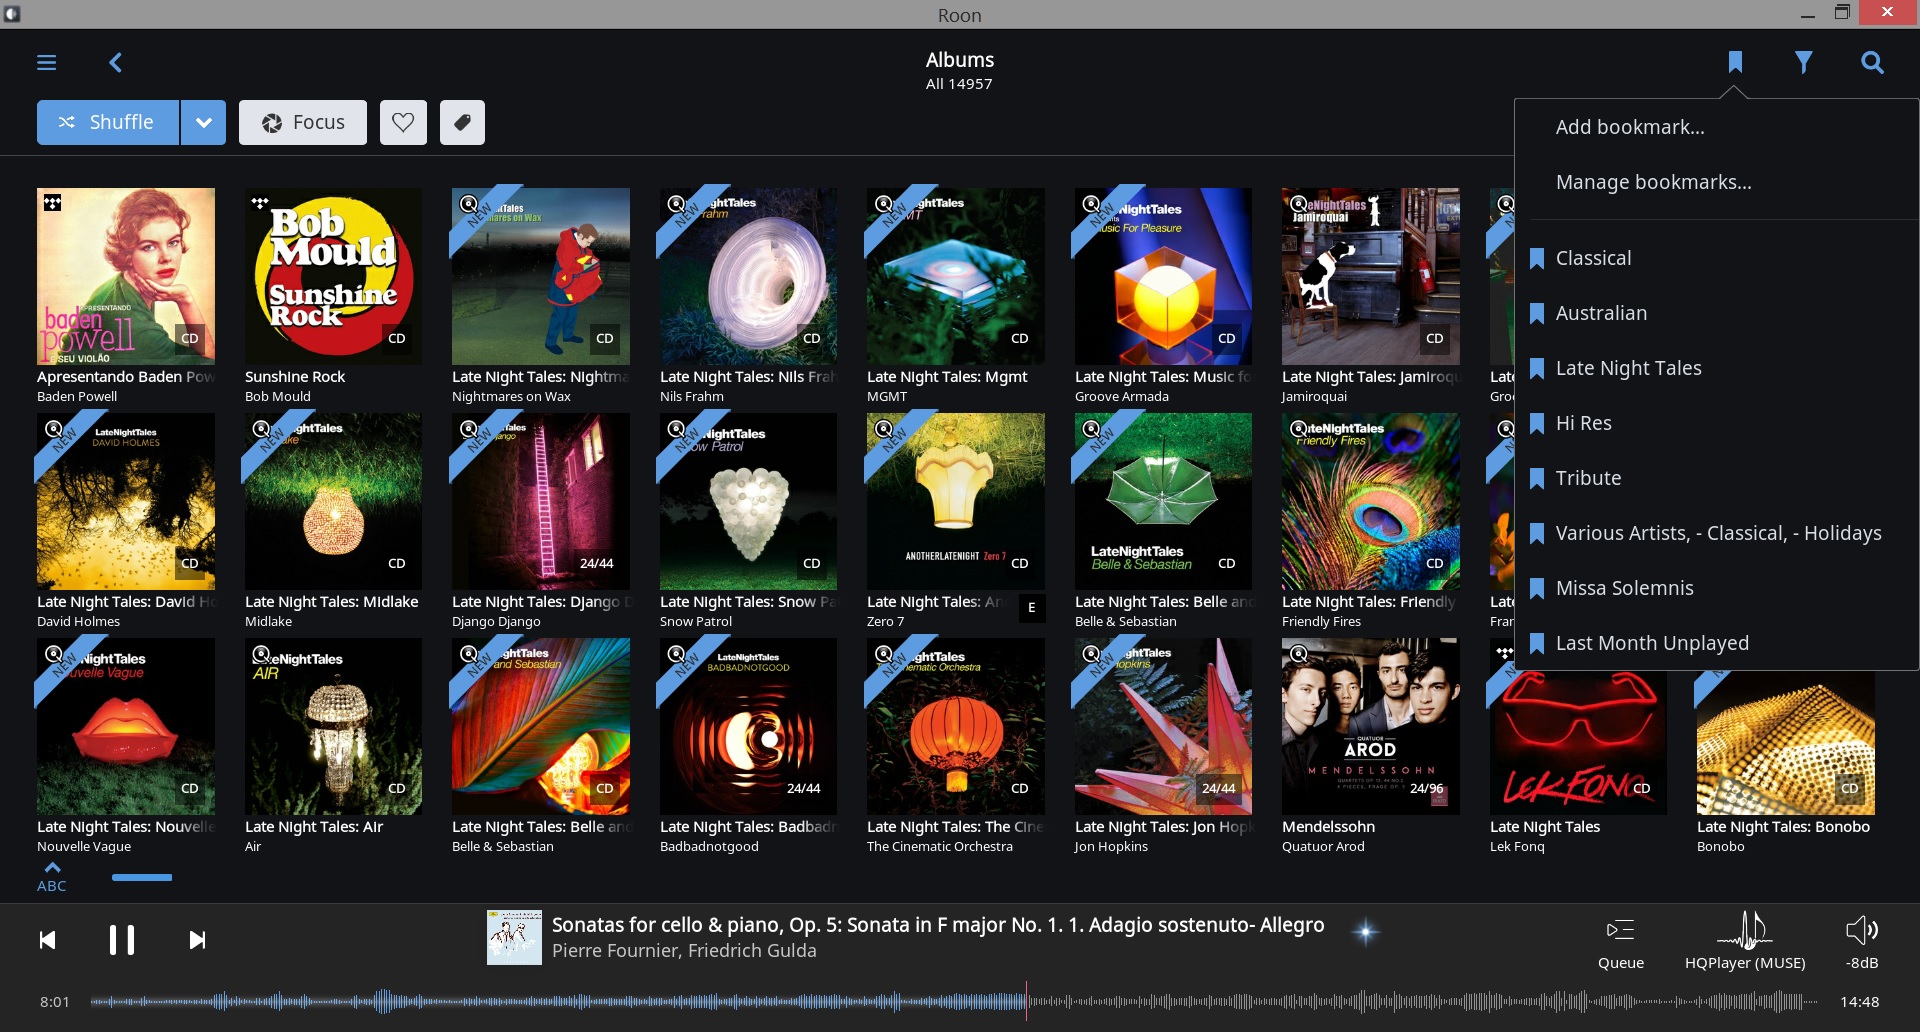The height and width of the screenshot is (1032, 1920).
Task: Open search with the magnifier icon
Action: (x=1872, y=63)
